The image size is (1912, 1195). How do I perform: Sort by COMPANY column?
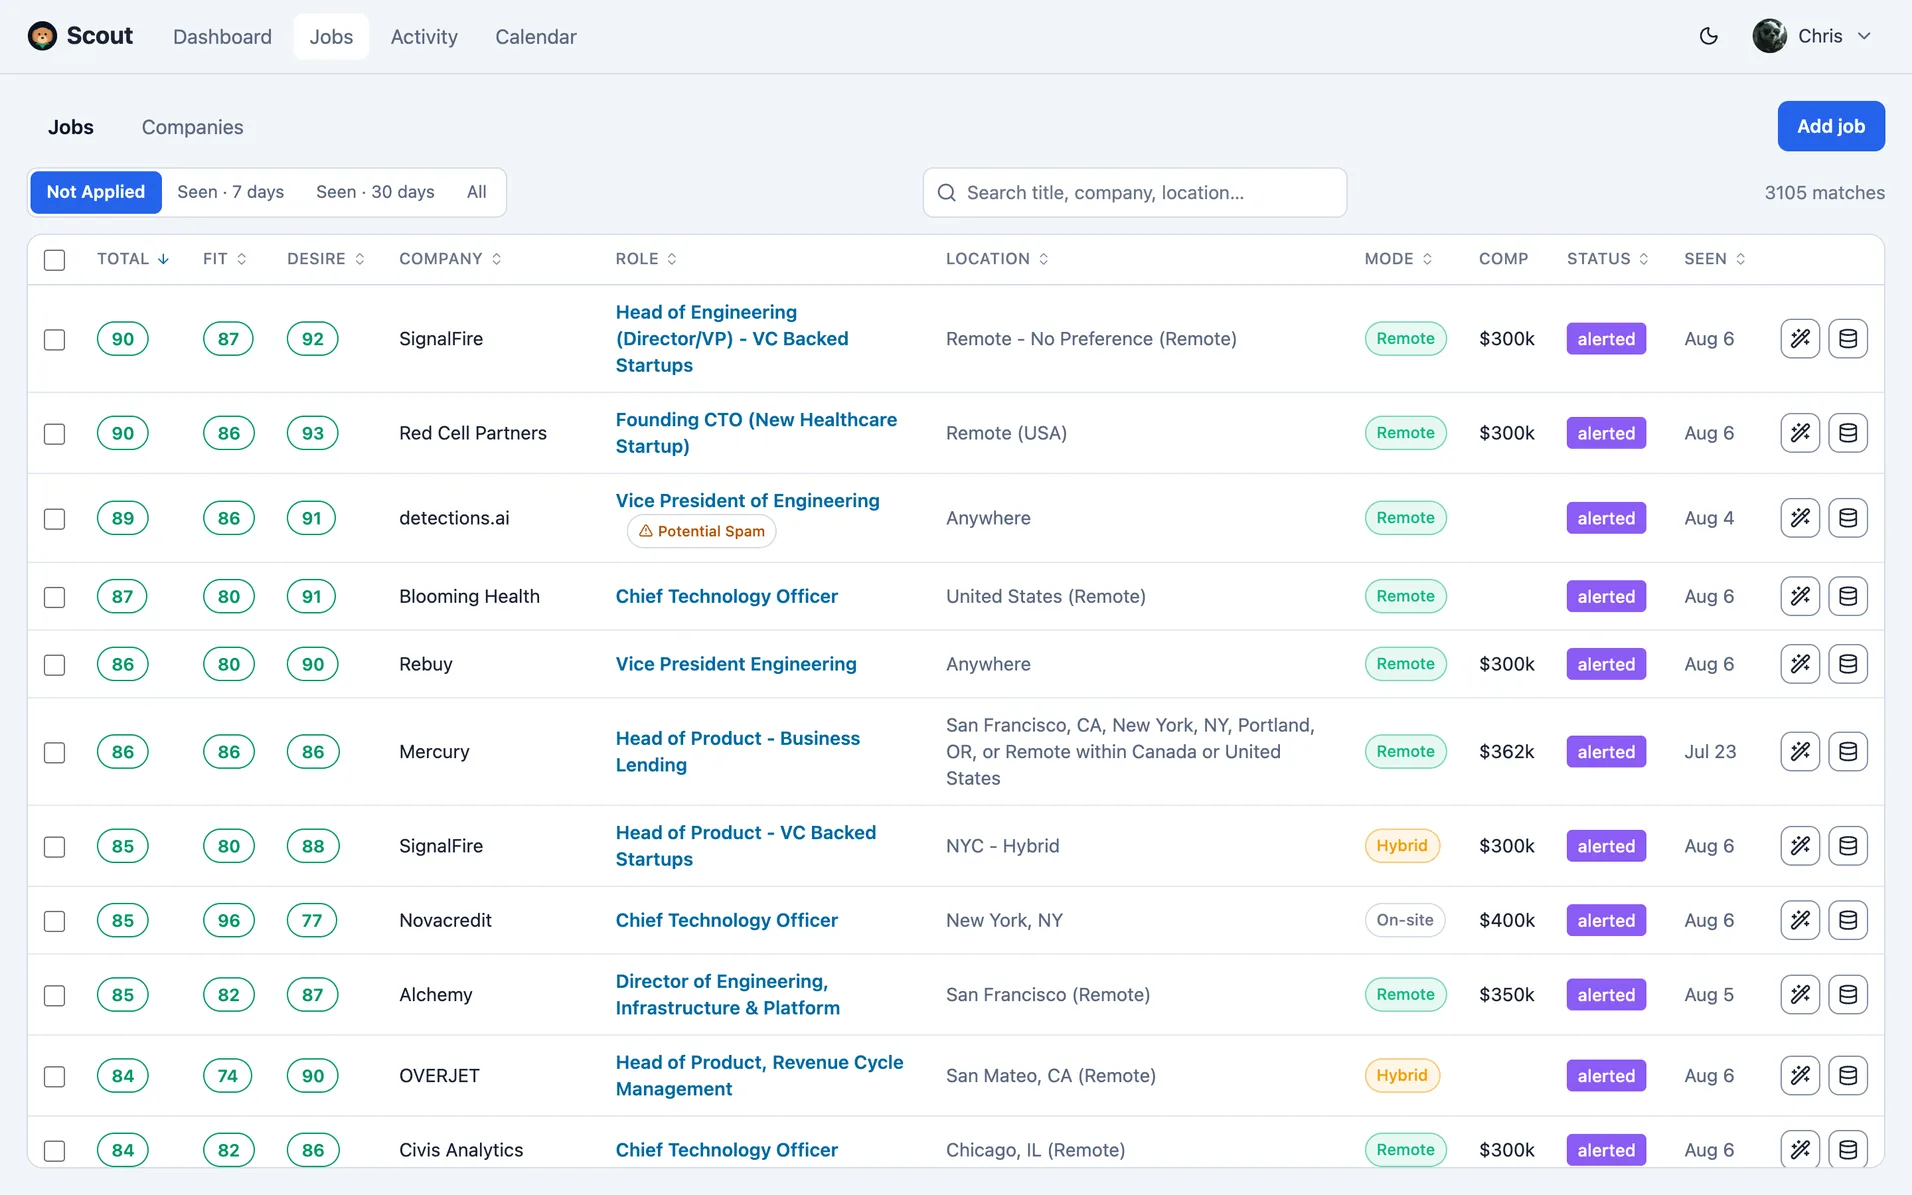450,259
